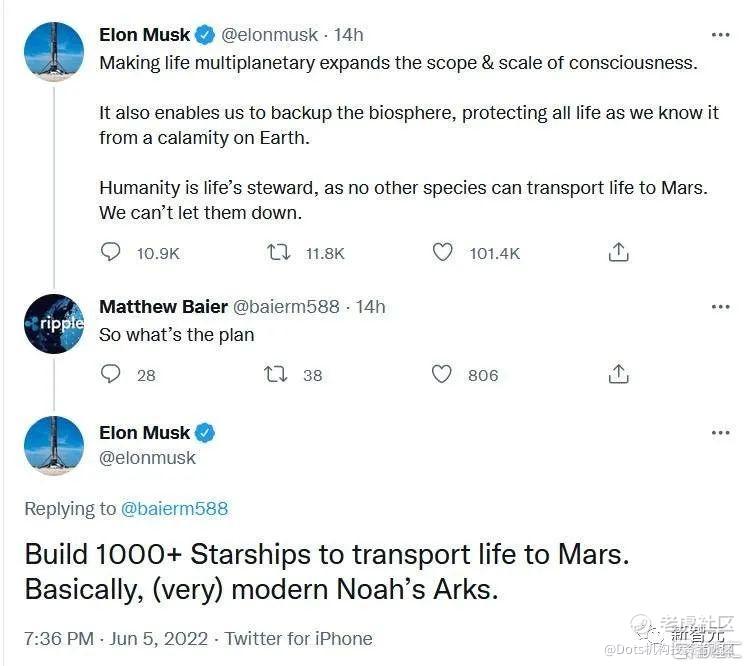Open the 14h timestamp on Matthew Baier's tweet
This screenshot has width=748, height=666.
371,306
